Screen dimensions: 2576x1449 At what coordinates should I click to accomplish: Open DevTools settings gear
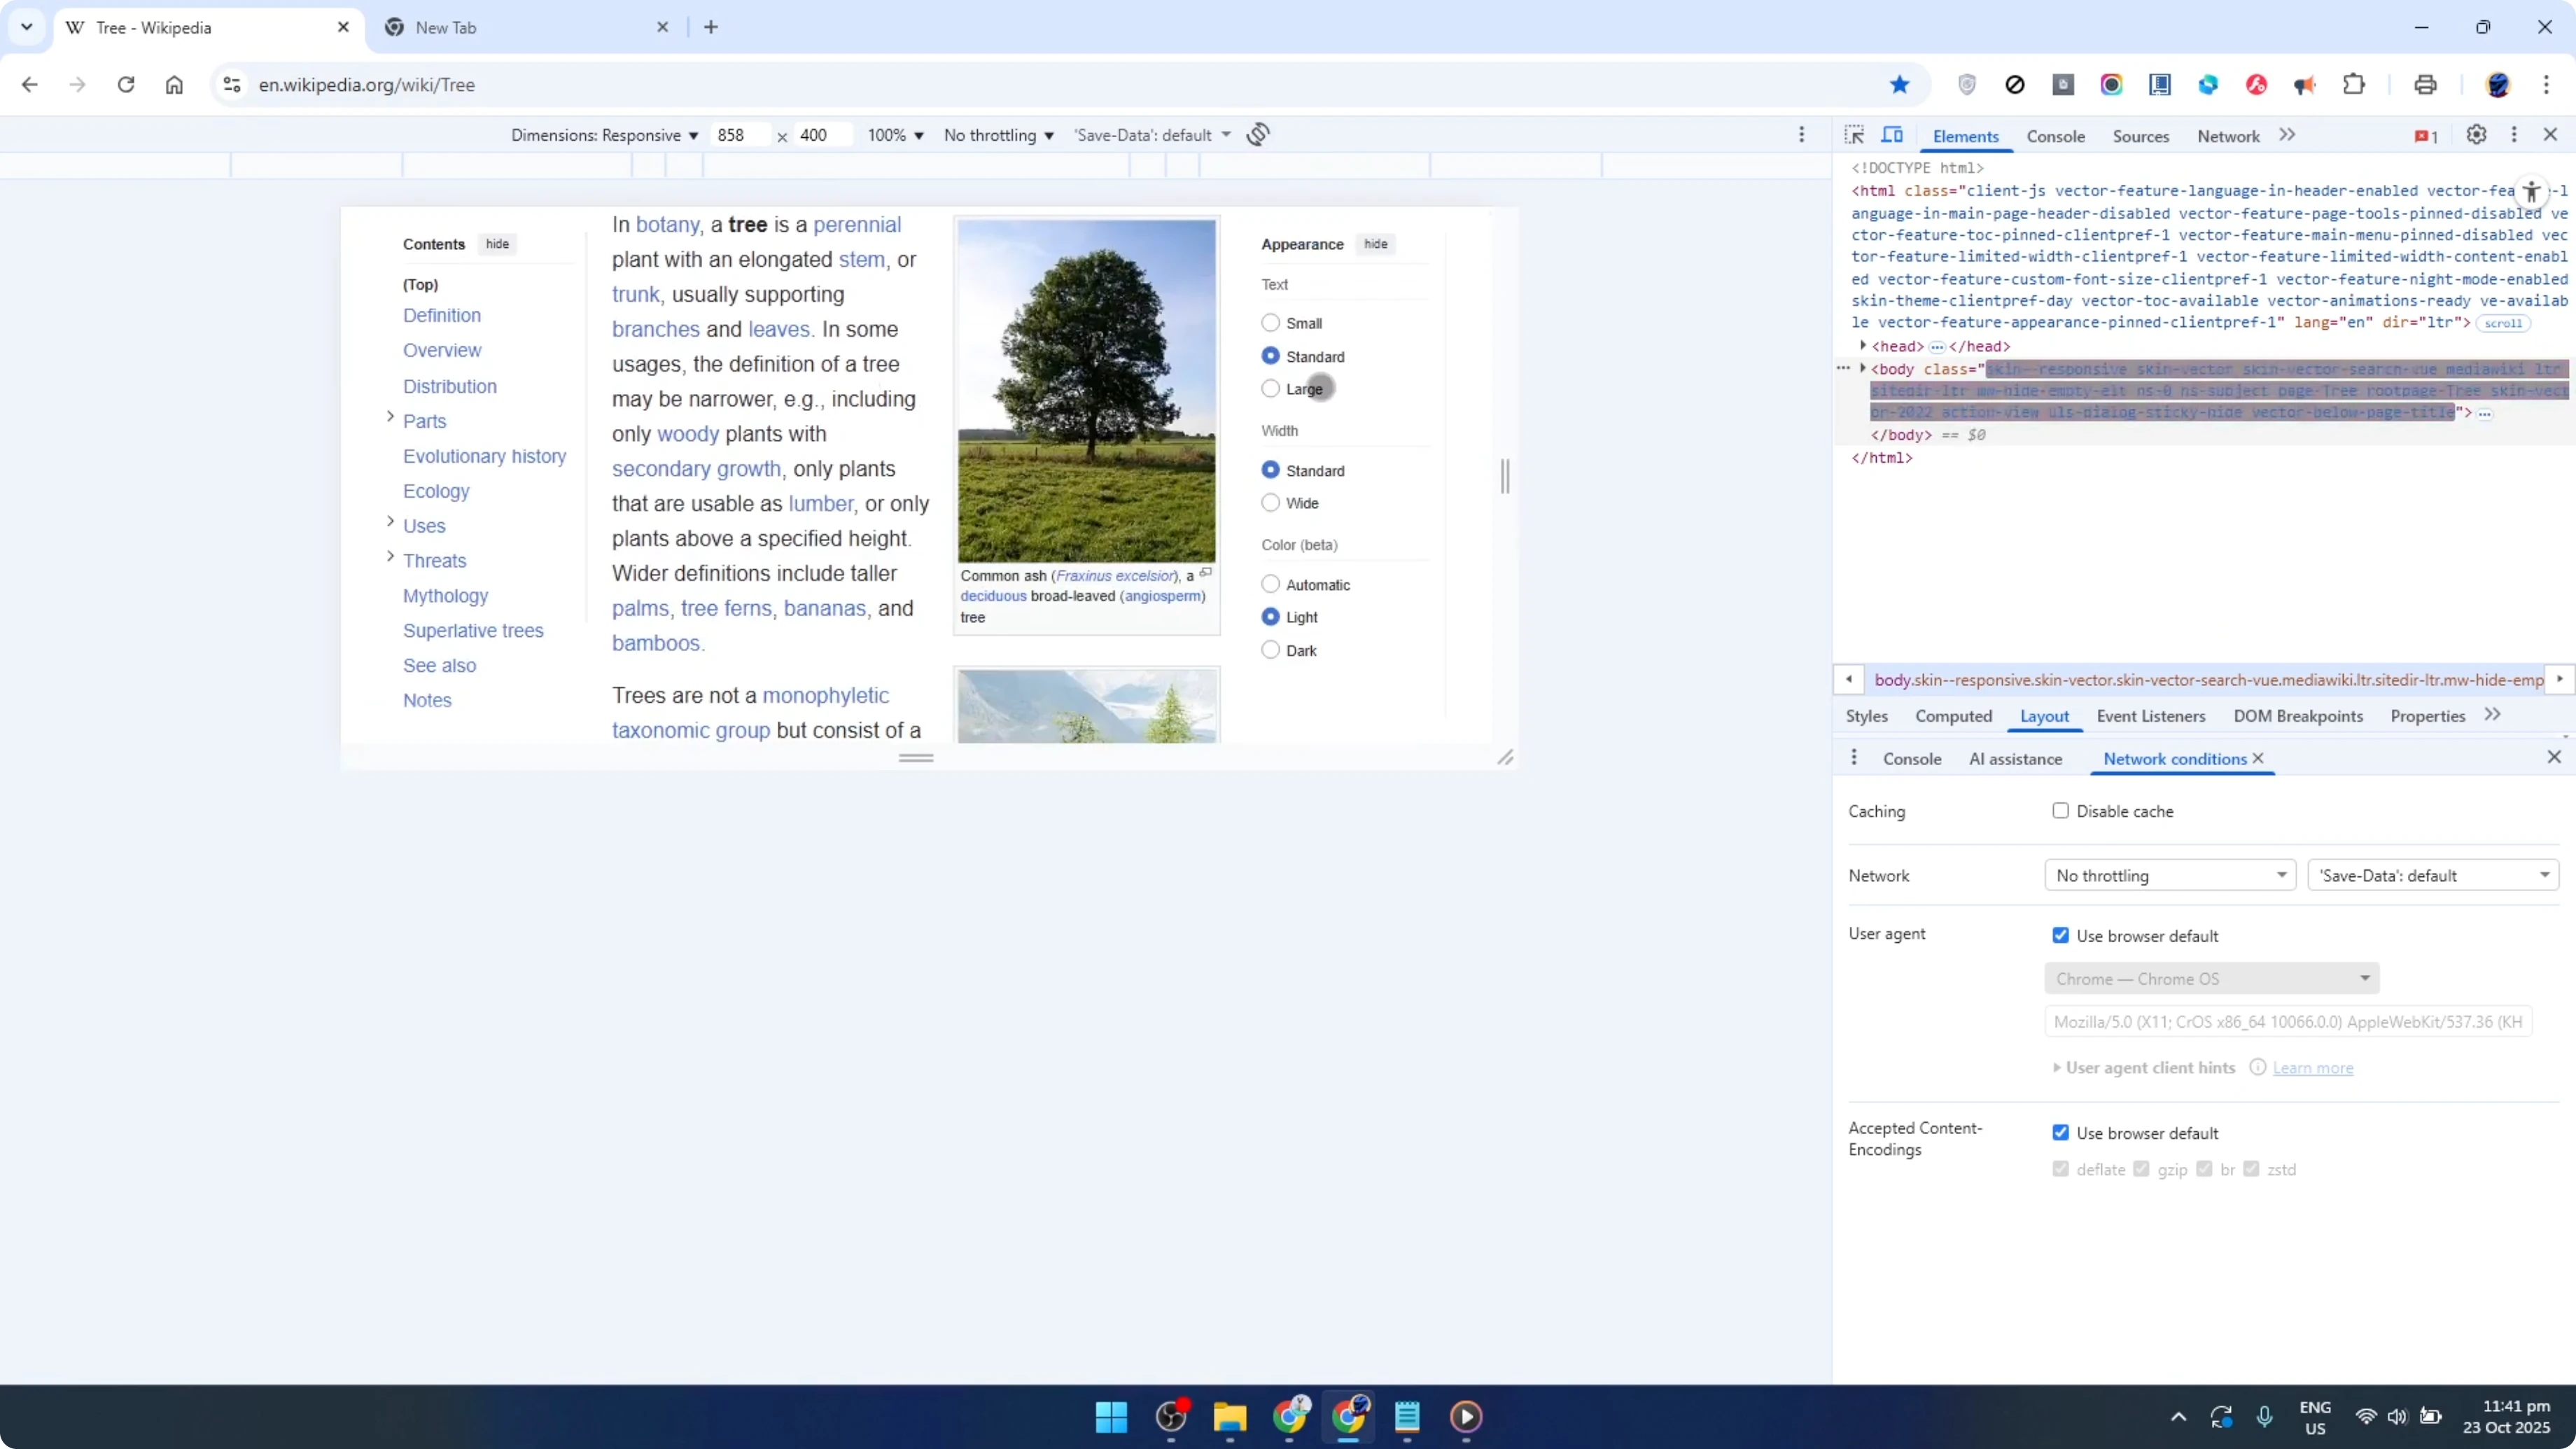tap(2476, 135)
